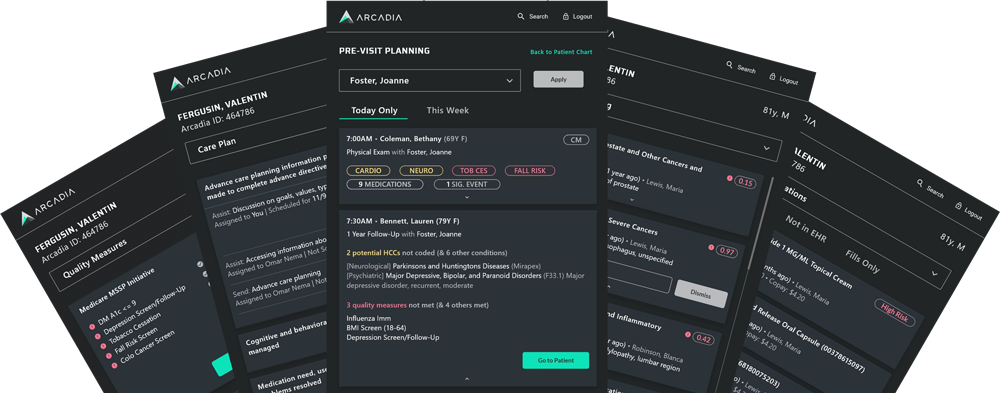1000x393 pixels.
Task: Expand the Coleman, Bethany appointment card chevron
Action: (x=466, y=197)
